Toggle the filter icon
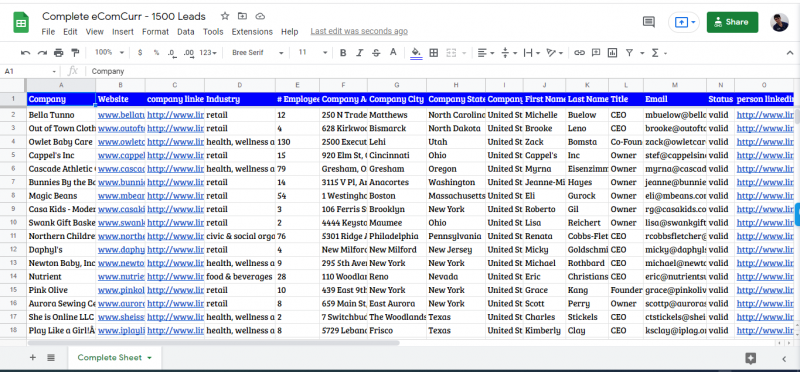The height and width of the screenshot is (372, 800). (630, 53)
